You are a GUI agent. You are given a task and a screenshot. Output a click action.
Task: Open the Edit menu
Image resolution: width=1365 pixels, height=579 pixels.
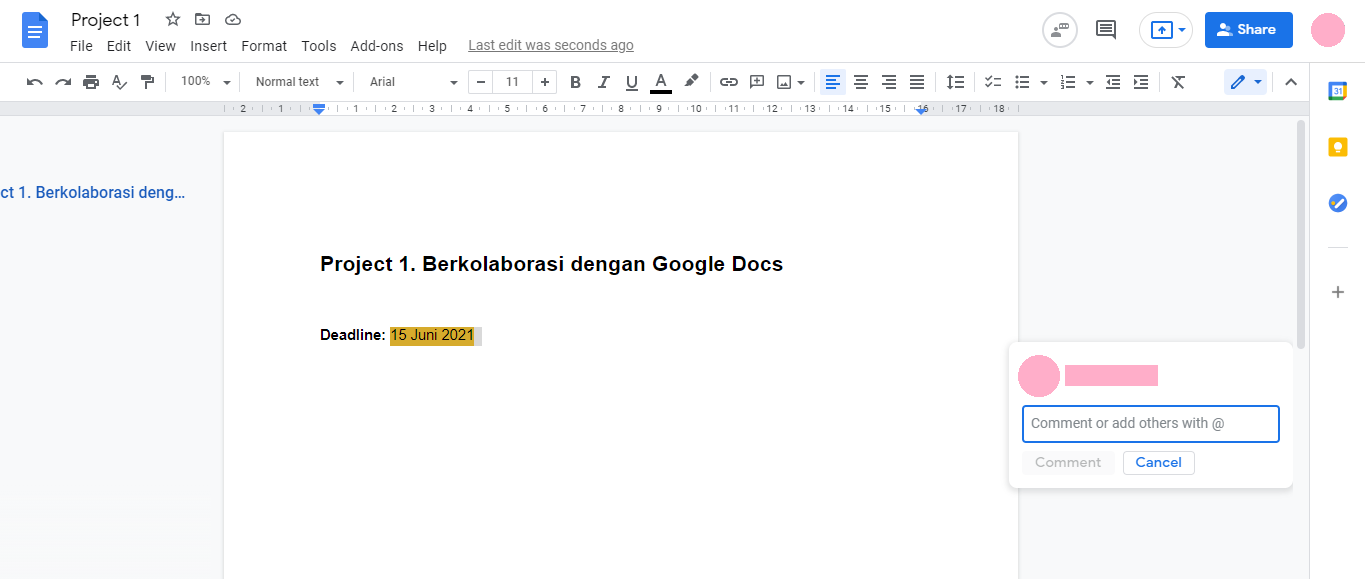119,46
